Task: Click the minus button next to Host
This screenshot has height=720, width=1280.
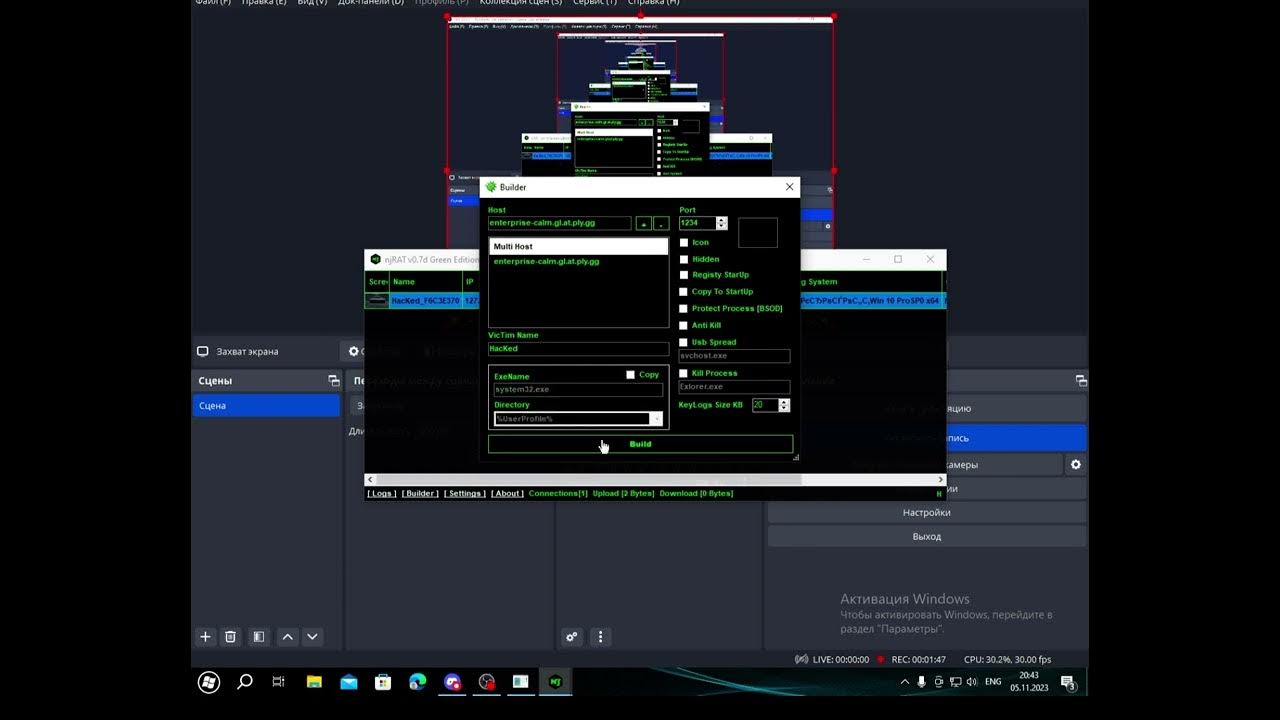Action: [x=661, y=223]
